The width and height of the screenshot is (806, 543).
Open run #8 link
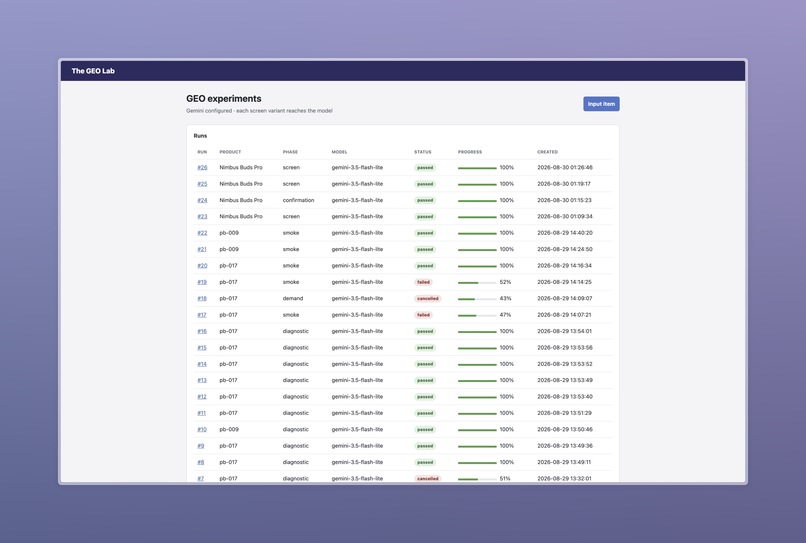200,462
